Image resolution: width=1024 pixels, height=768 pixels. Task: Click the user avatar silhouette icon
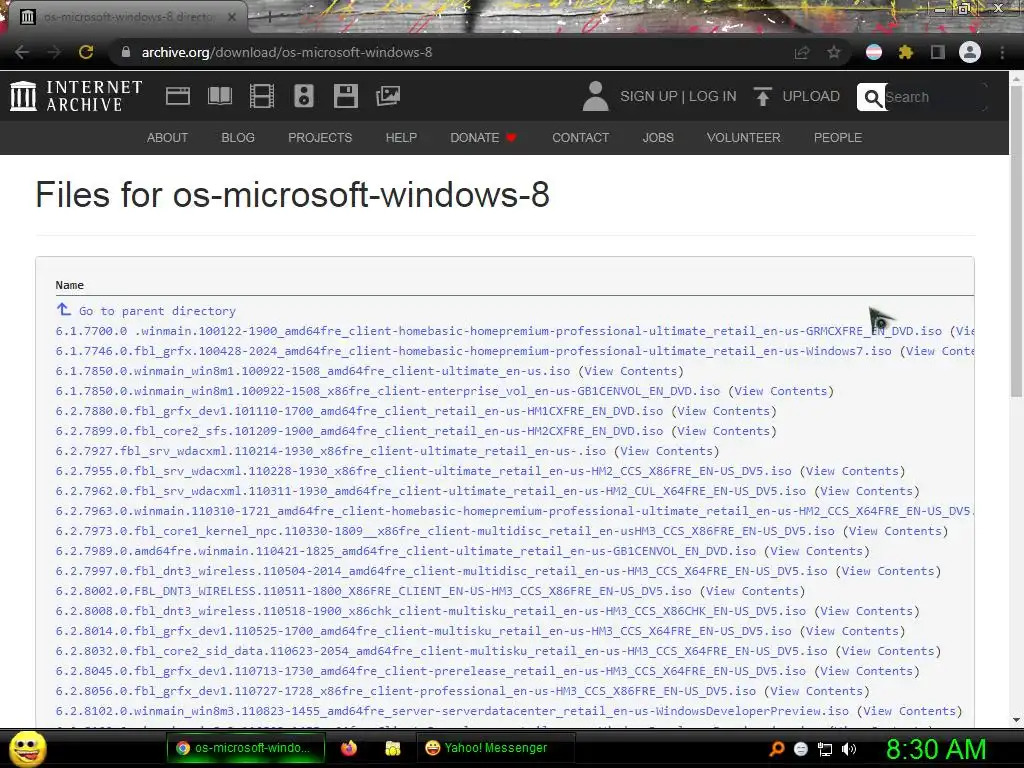(595, 96)
